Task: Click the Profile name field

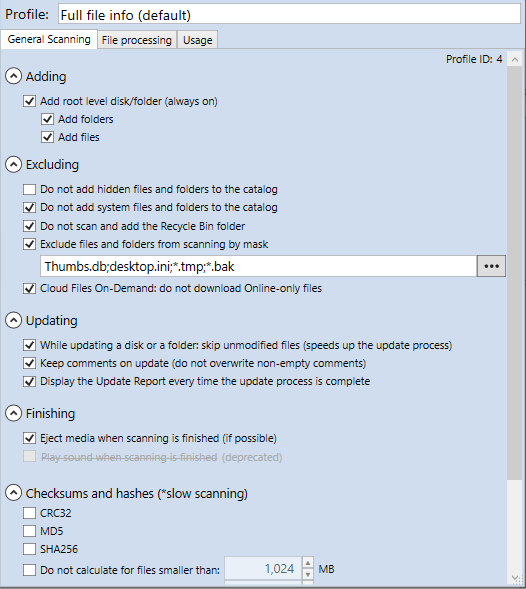Action: (289, 15)
